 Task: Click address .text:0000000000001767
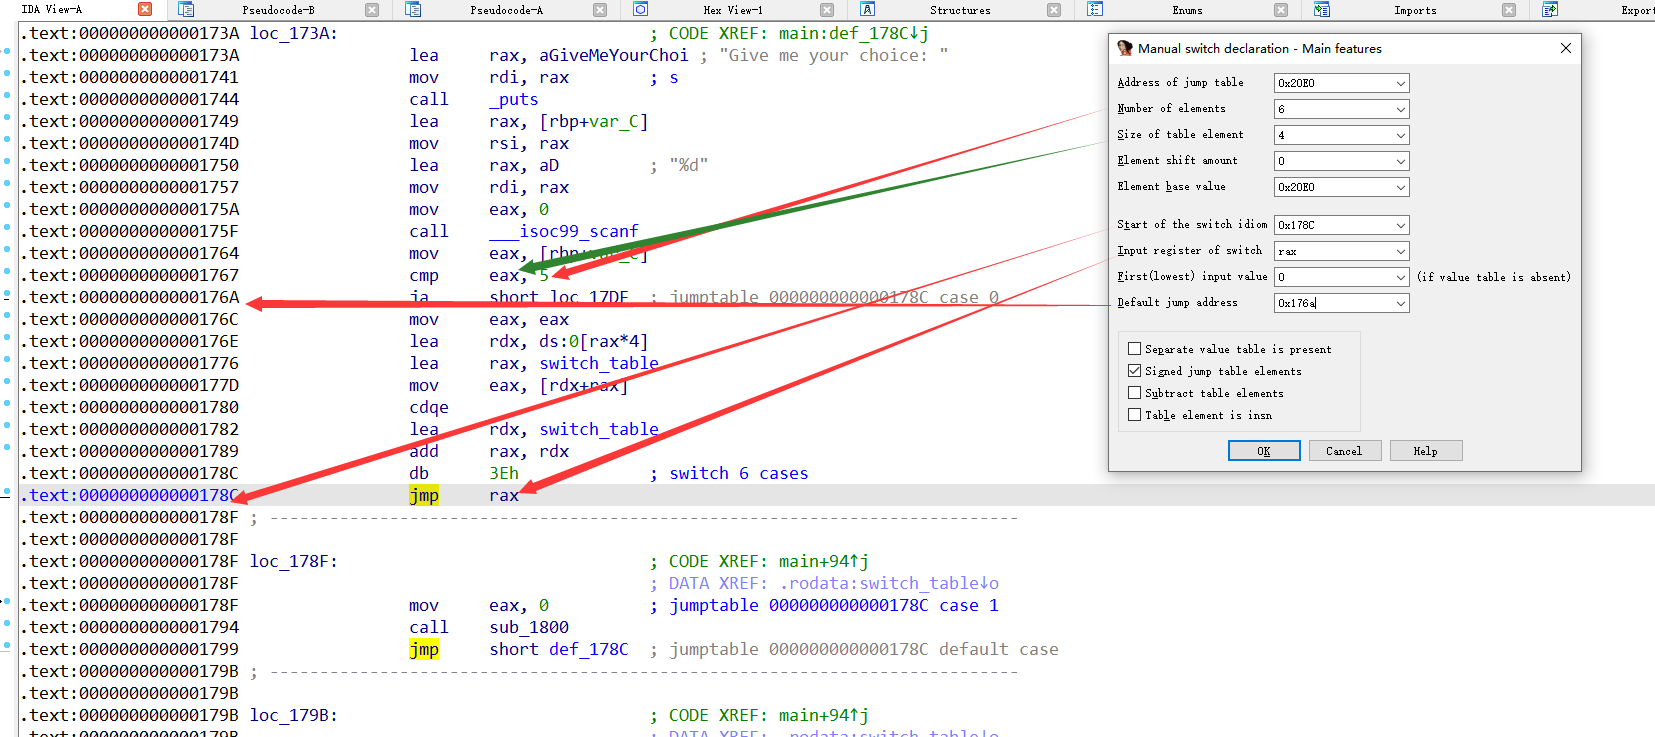(x=130, y=275)
